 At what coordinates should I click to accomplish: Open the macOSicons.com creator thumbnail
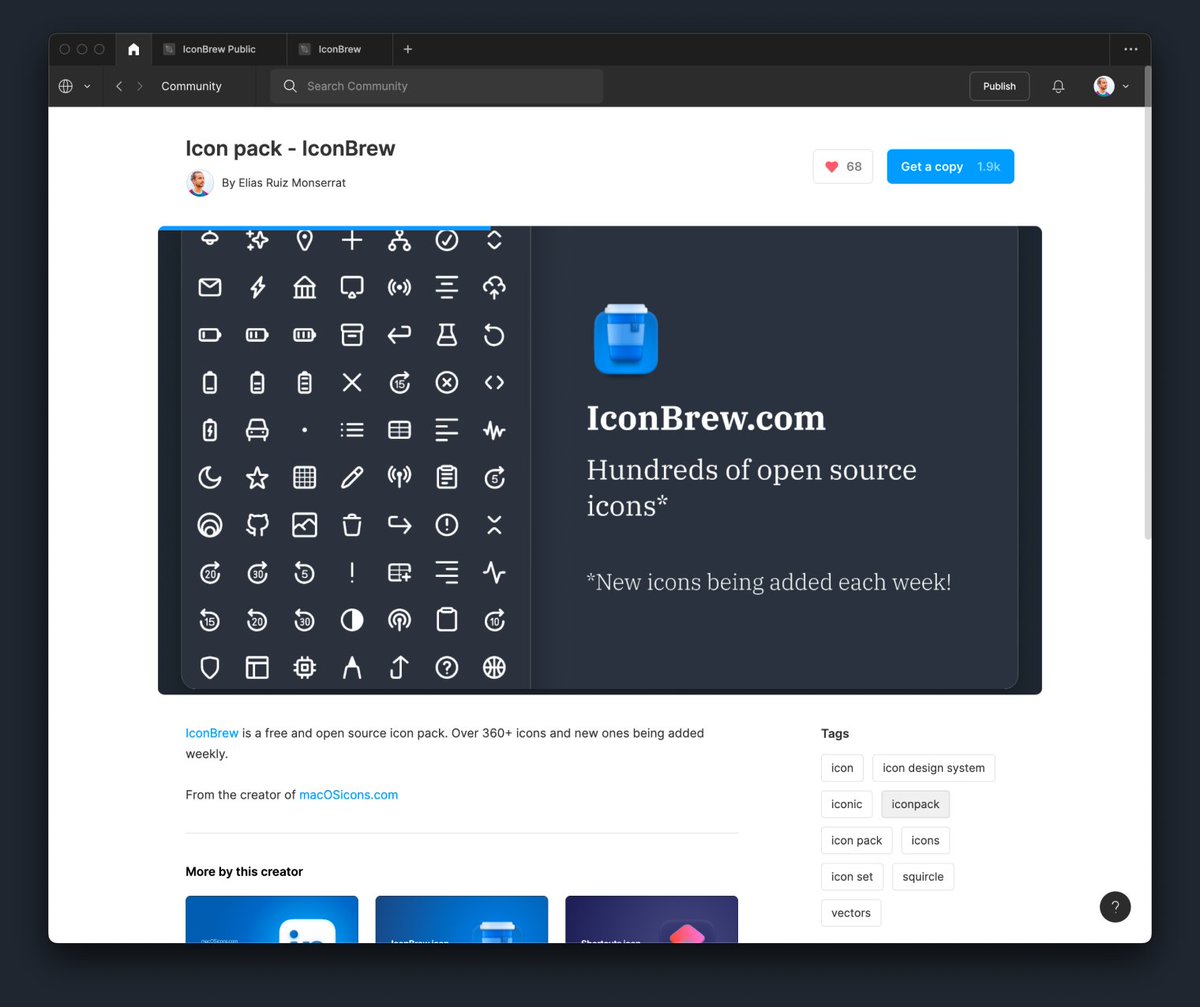tap(272, 919)
